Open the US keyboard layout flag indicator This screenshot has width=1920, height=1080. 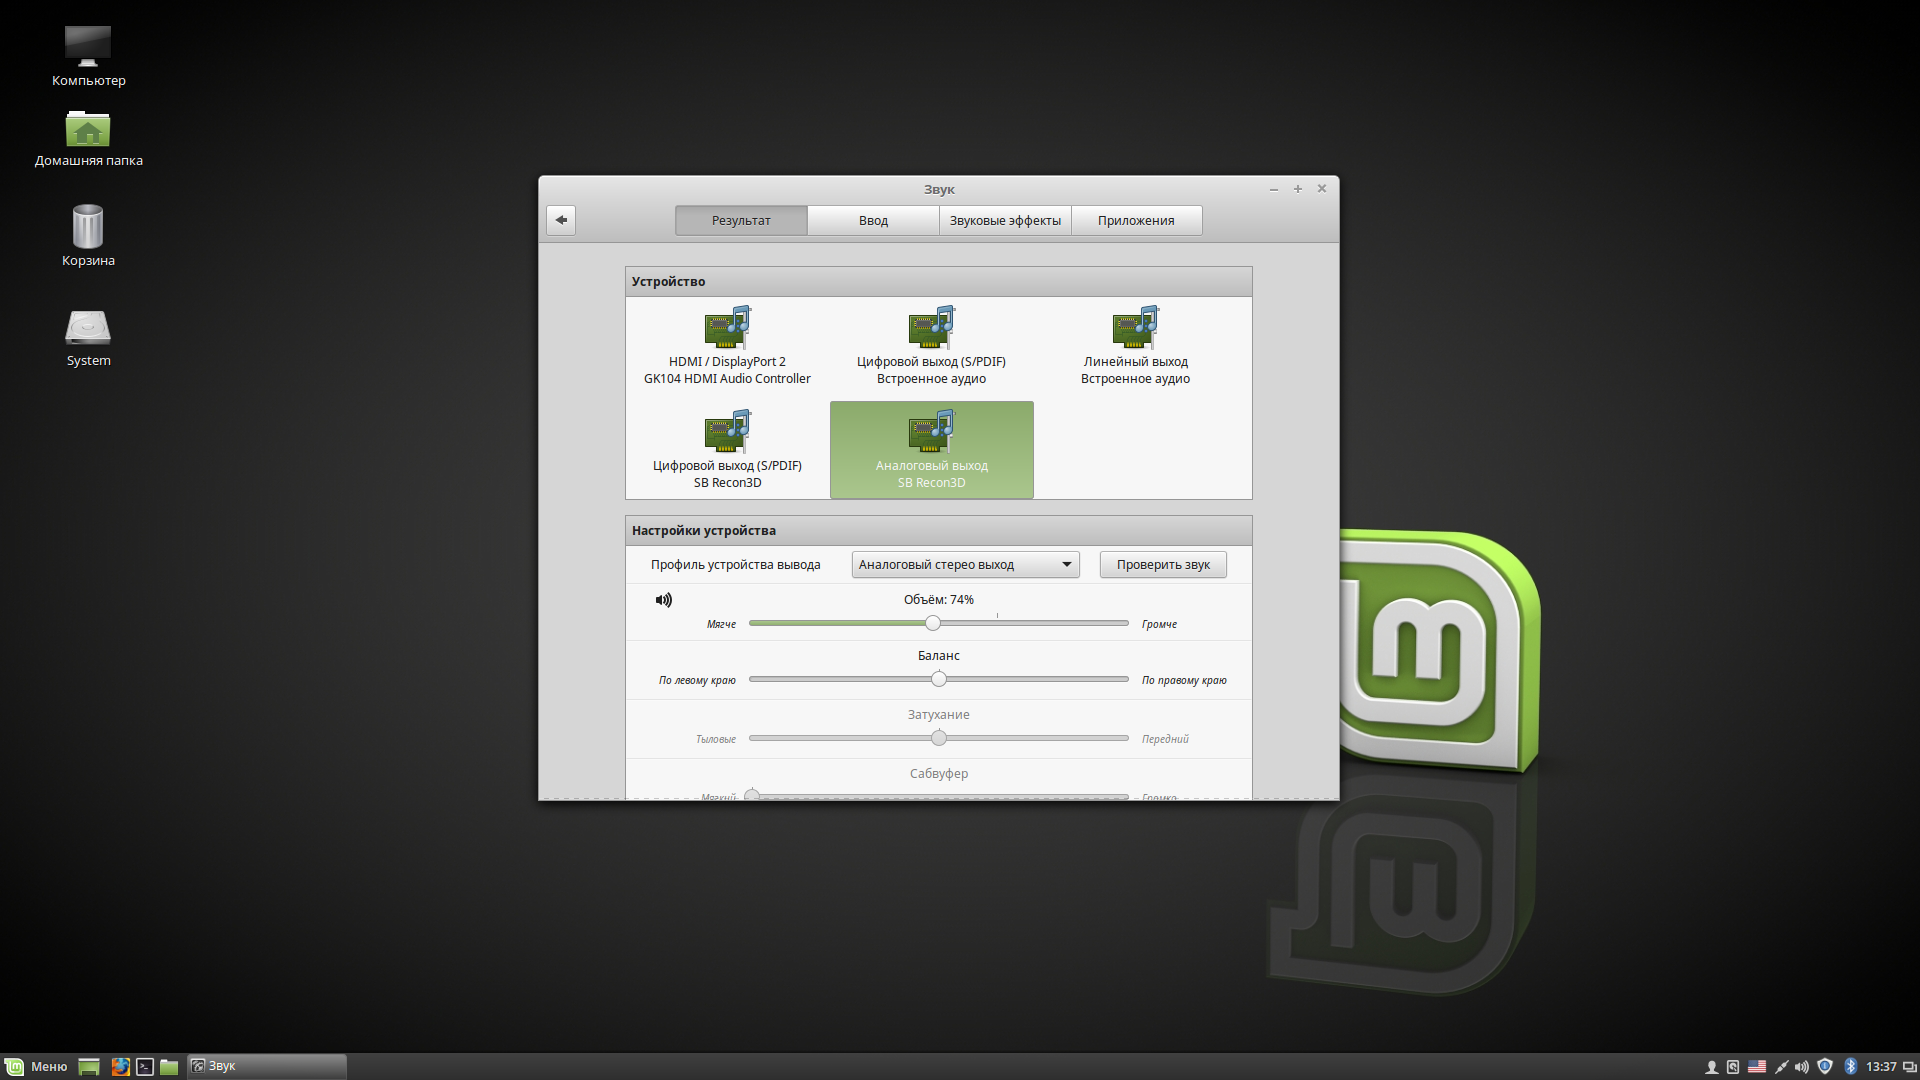pyautogui.click(x=1757, y=1067)
